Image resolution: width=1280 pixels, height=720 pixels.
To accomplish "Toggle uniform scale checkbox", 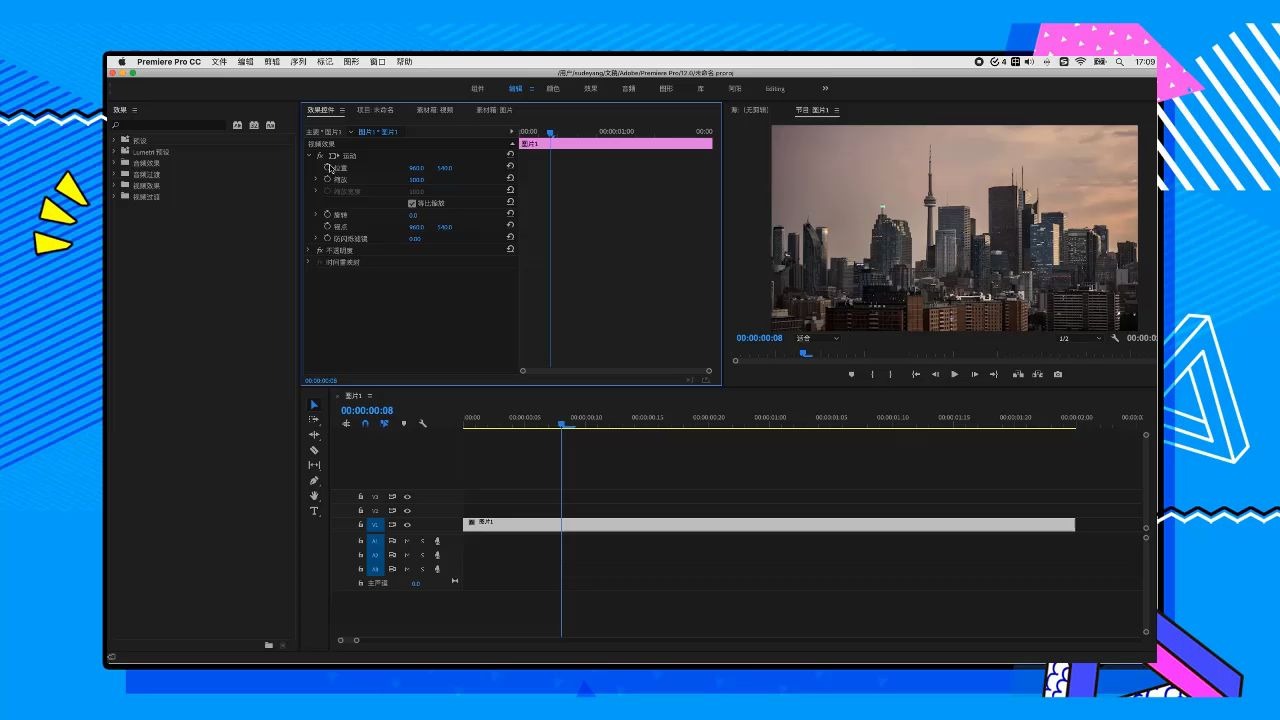I will click(x=412, y=203).
